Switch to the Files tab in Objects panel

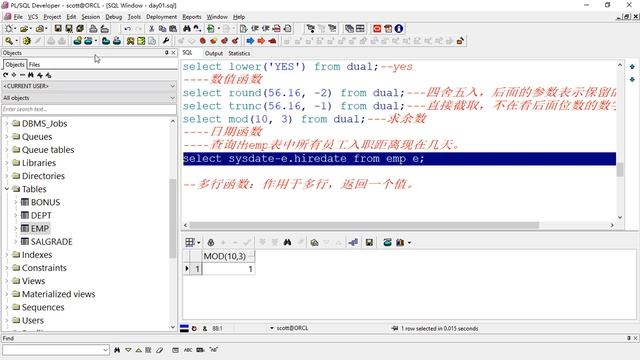pos(34,64)
